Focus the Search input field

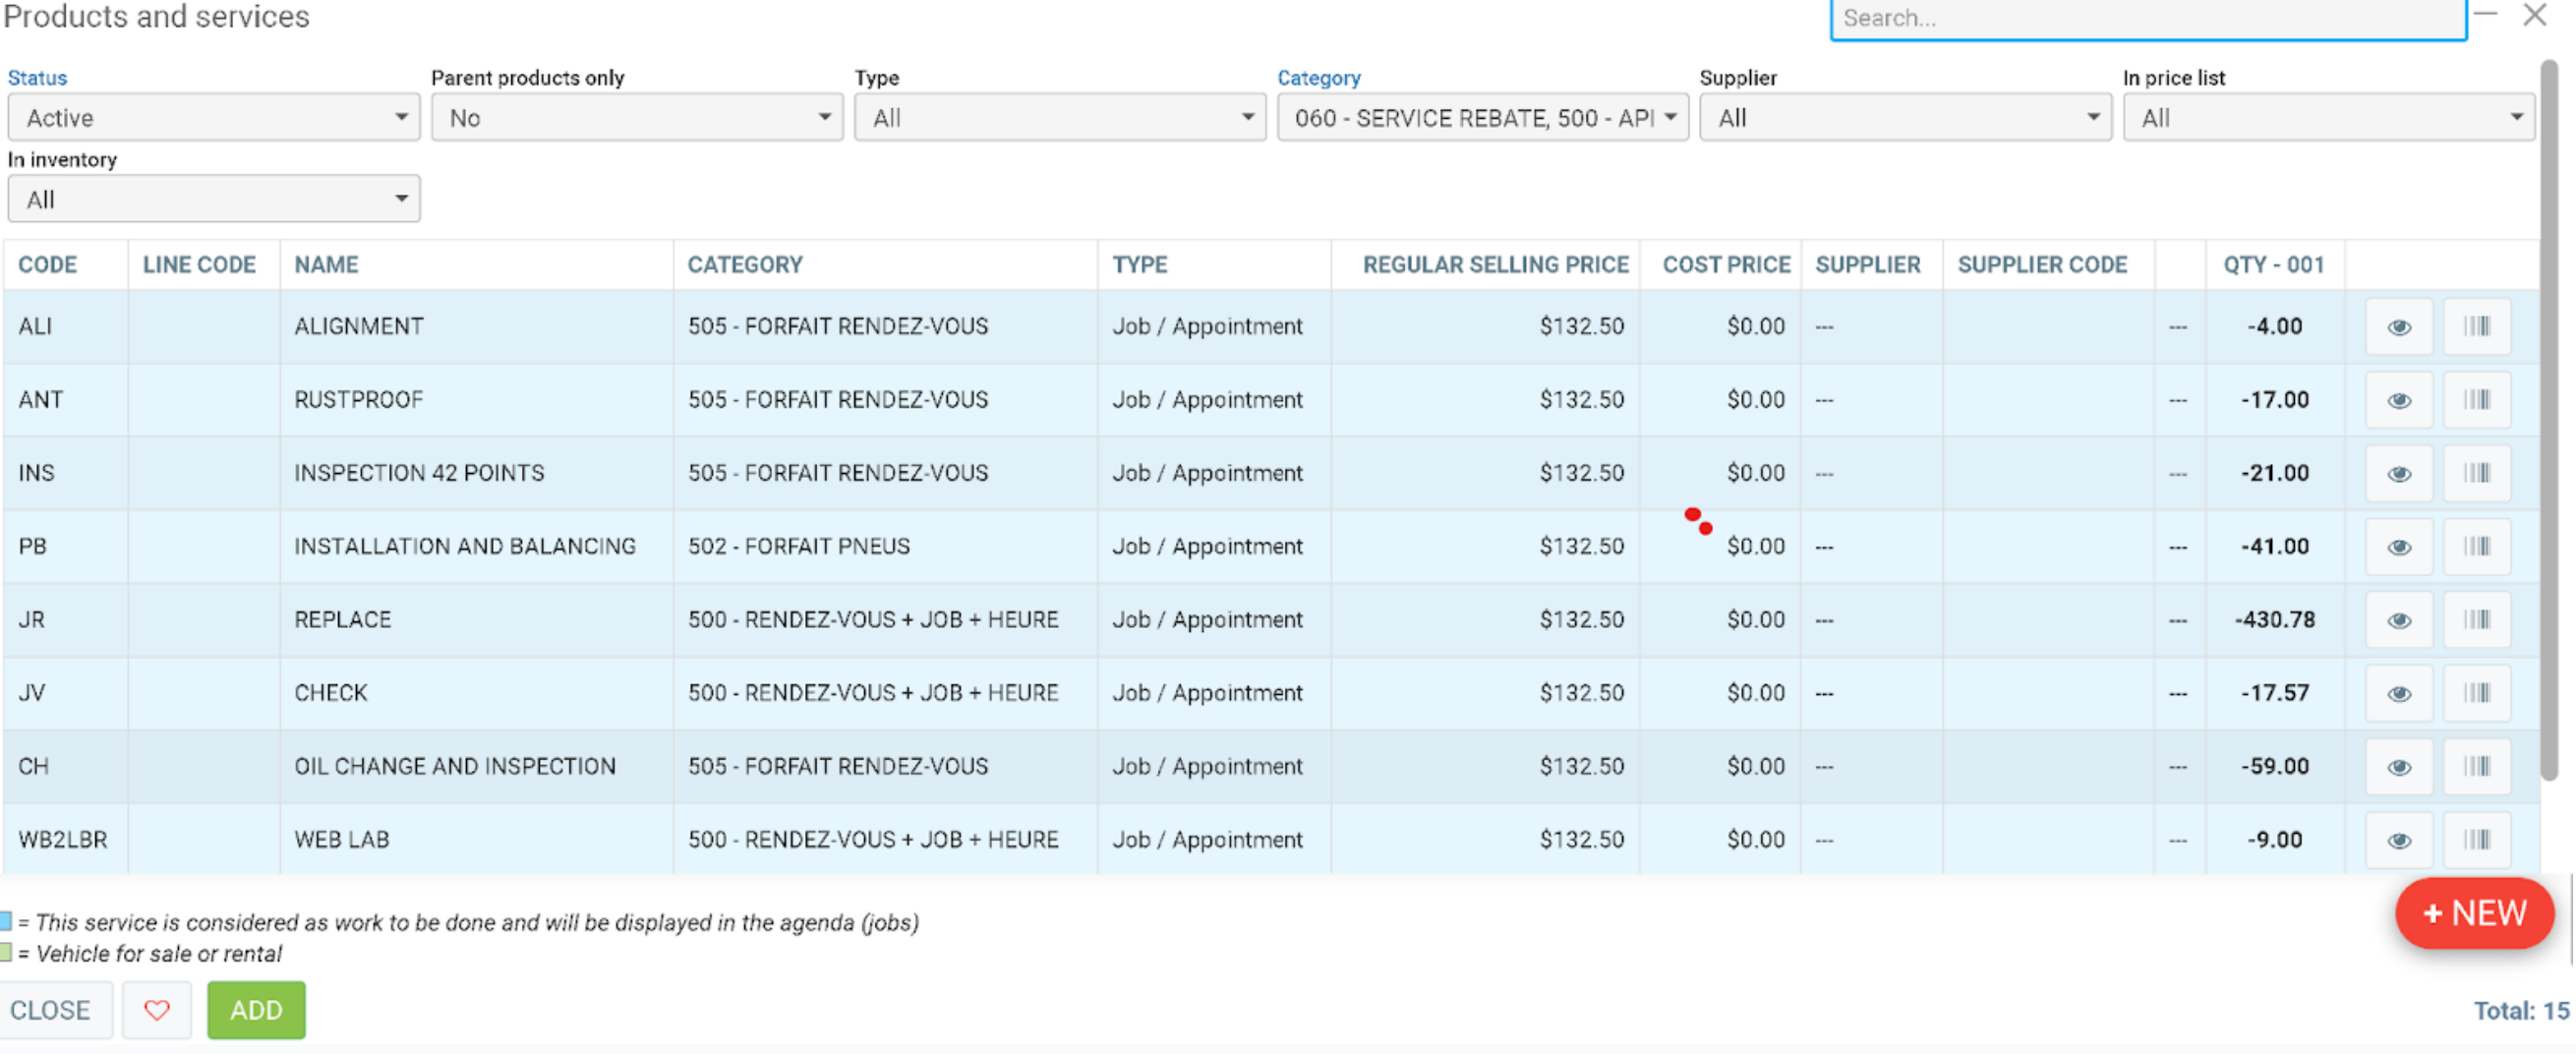coord(2146,18)
